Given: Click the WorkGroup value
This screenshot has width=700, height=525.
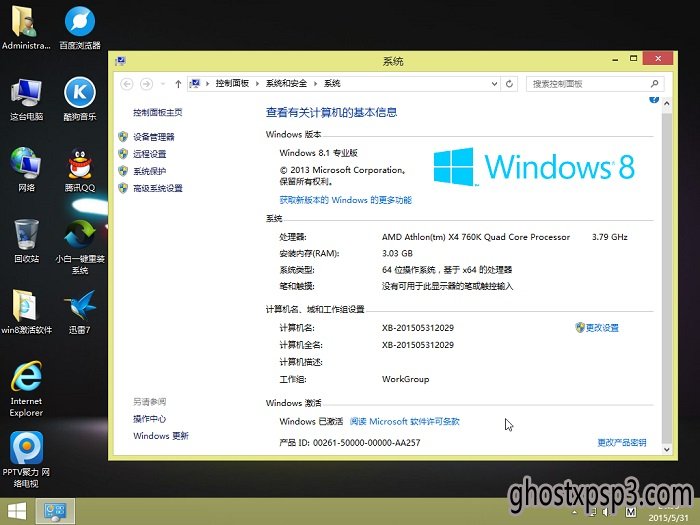Looking at the screenshot, I should click(405, 379).
